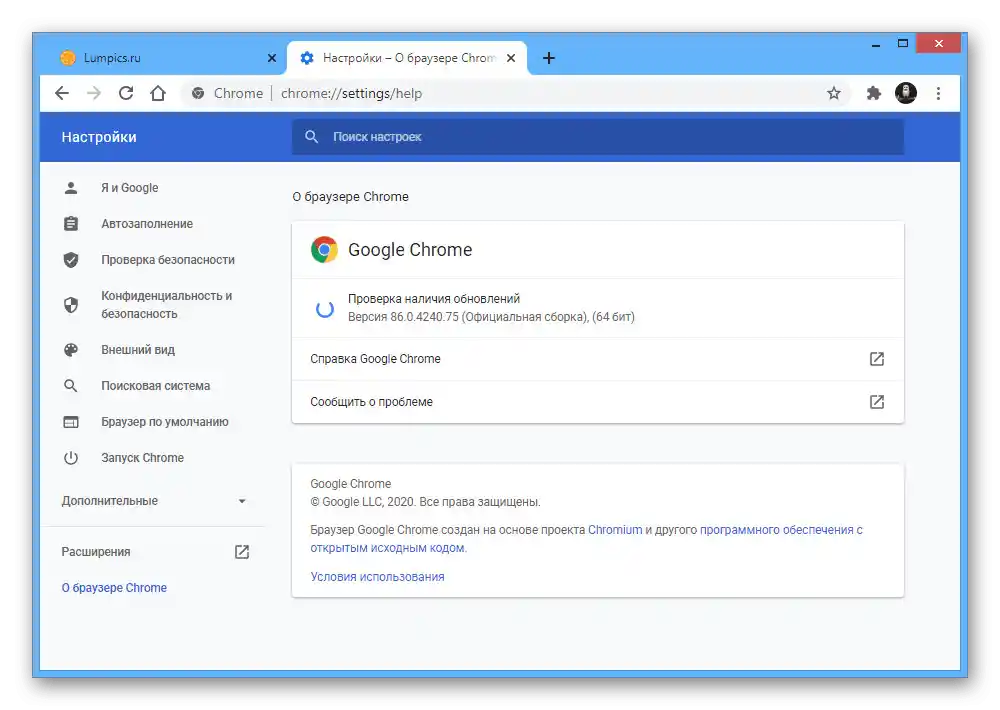Open the profile avatar menu
The image size is (1000, 710).
click(x=906, y=93)
